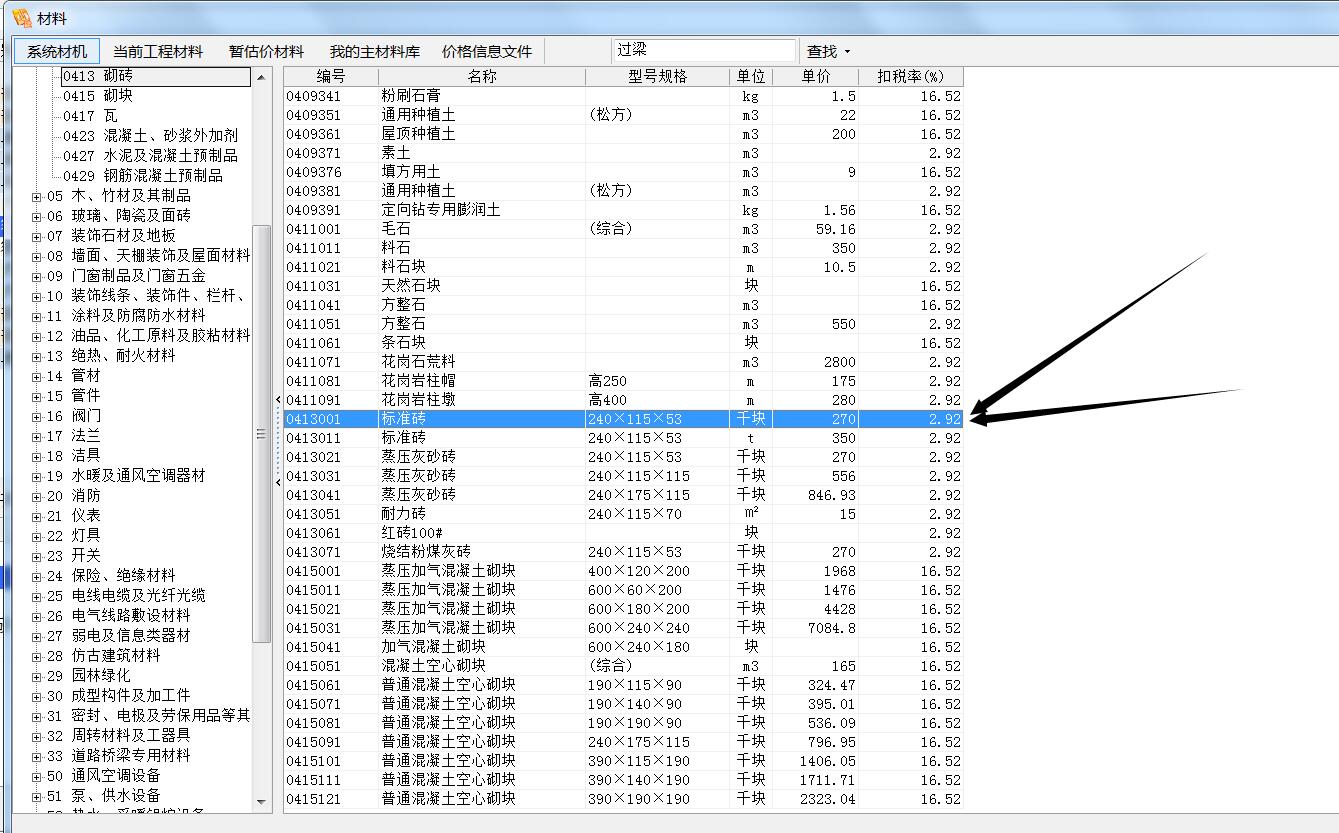
Task: Open the 暂估价材料 tab
Action: tap(266, 51)
